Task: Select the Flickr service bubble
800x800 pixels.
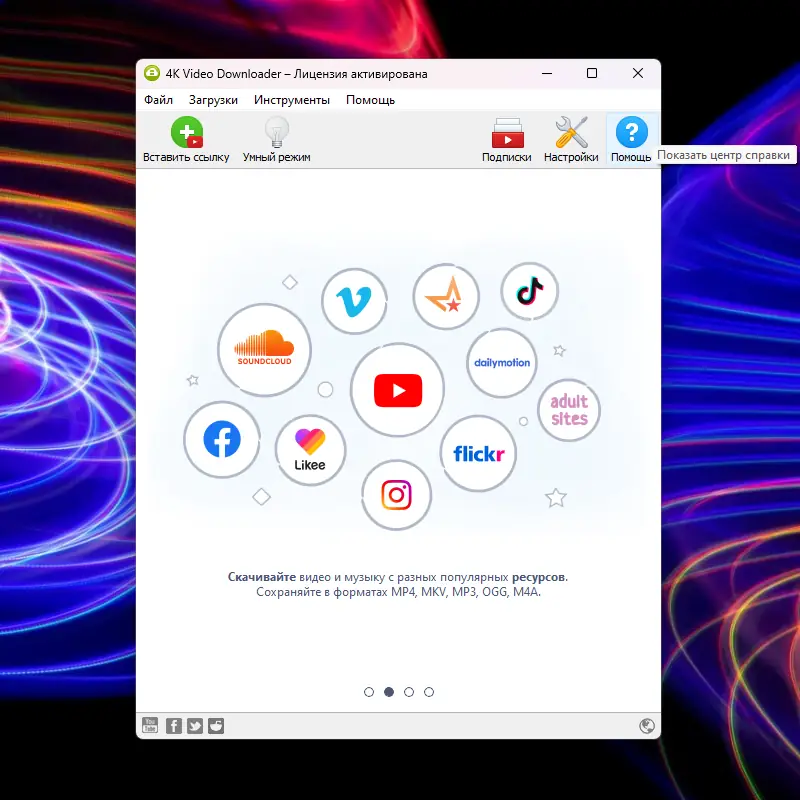Action: tap(478, 453)
